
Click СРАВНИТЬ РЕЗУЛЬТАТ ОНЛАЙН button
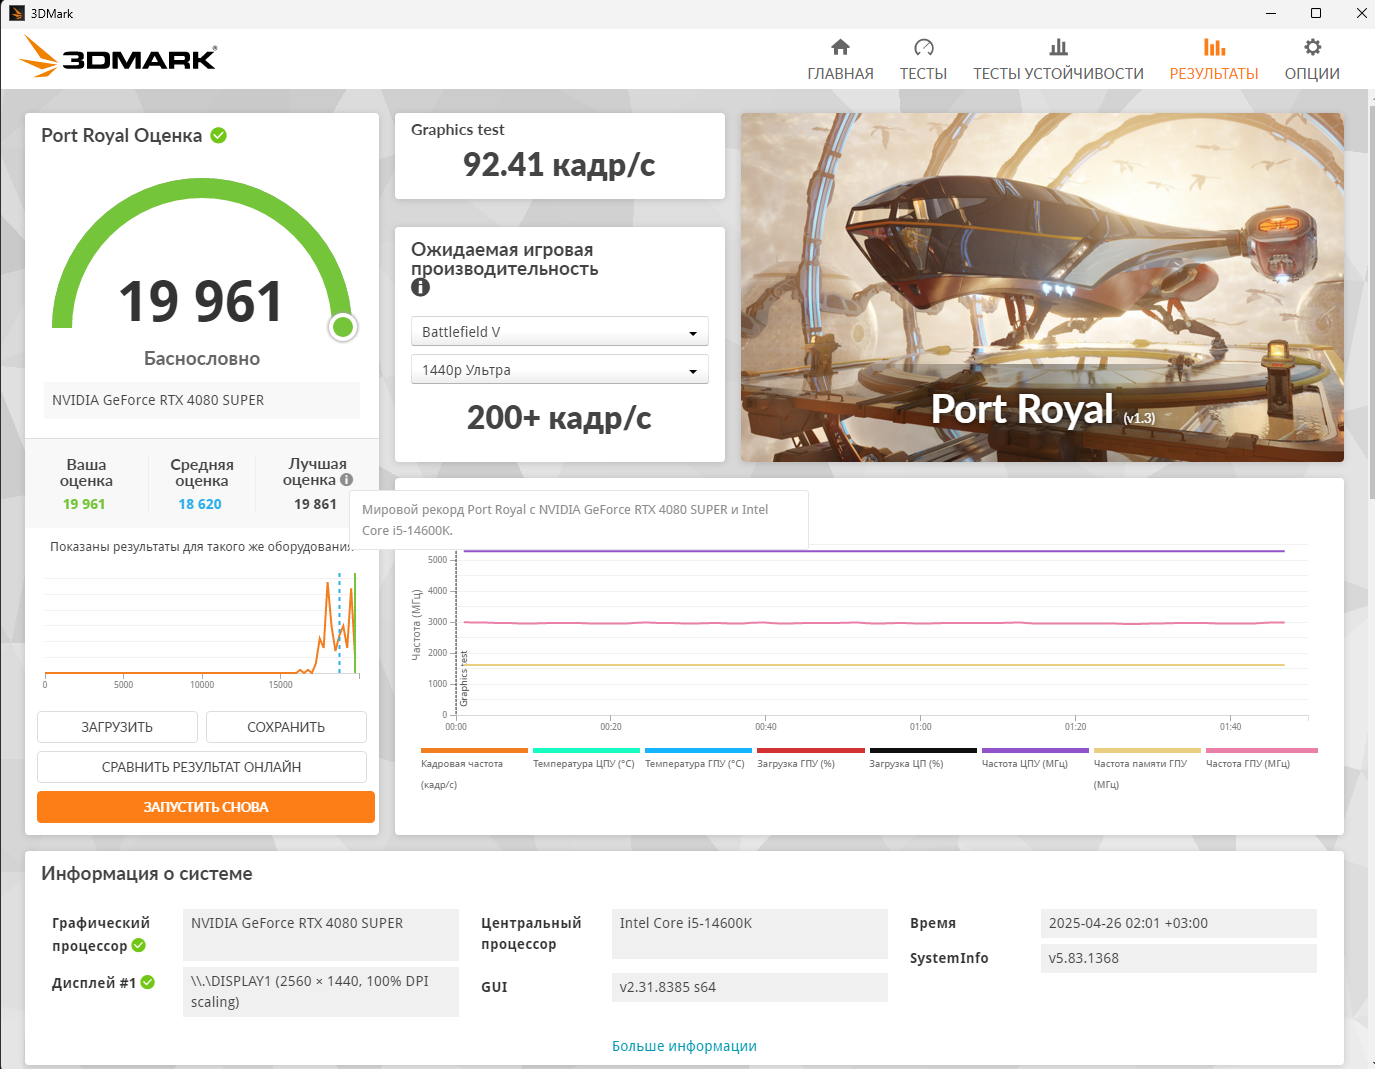202,767
